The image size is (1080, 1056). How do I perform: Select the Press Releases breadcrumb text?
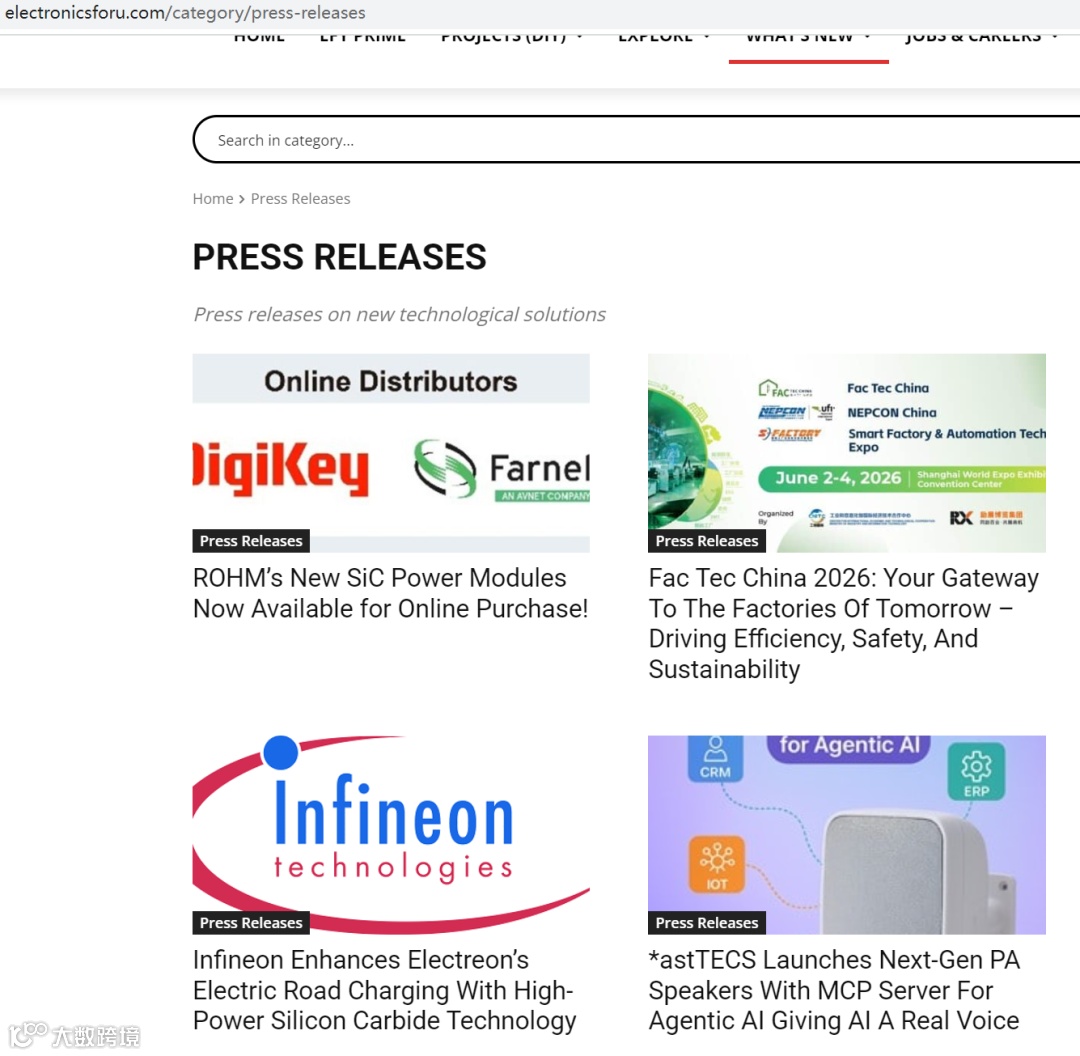click(300, 198)
